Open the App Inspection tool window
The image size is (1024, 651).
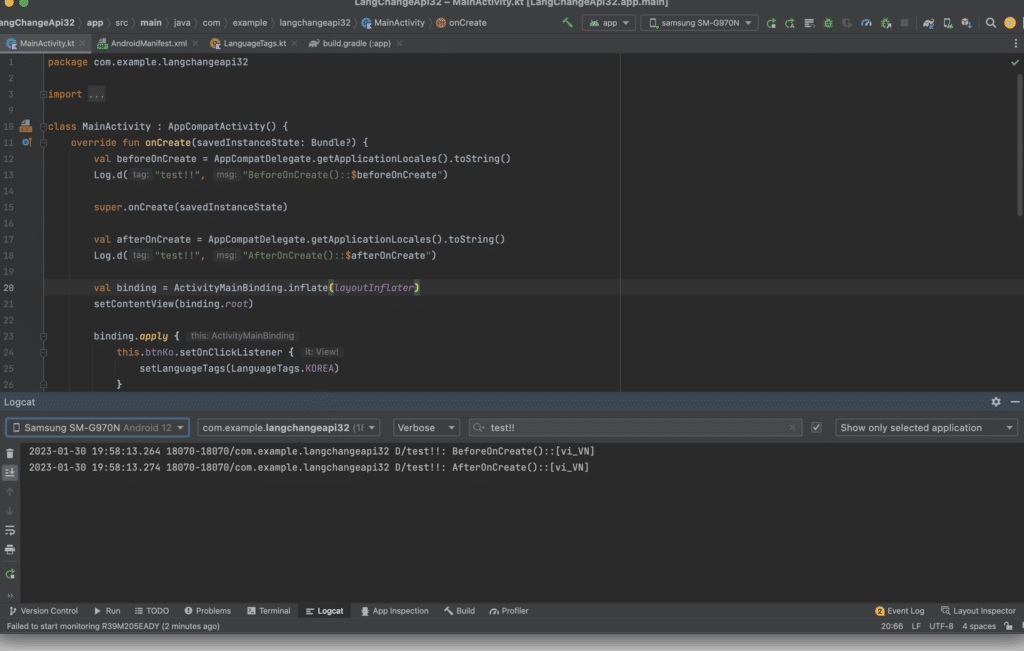(x=394, y=611)
